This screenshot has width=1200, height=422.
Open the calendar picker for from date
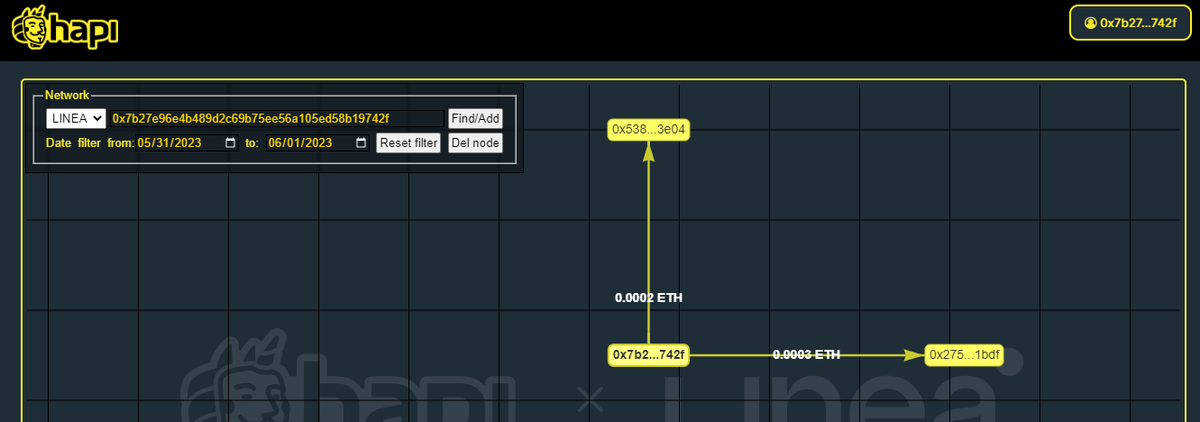231,143
